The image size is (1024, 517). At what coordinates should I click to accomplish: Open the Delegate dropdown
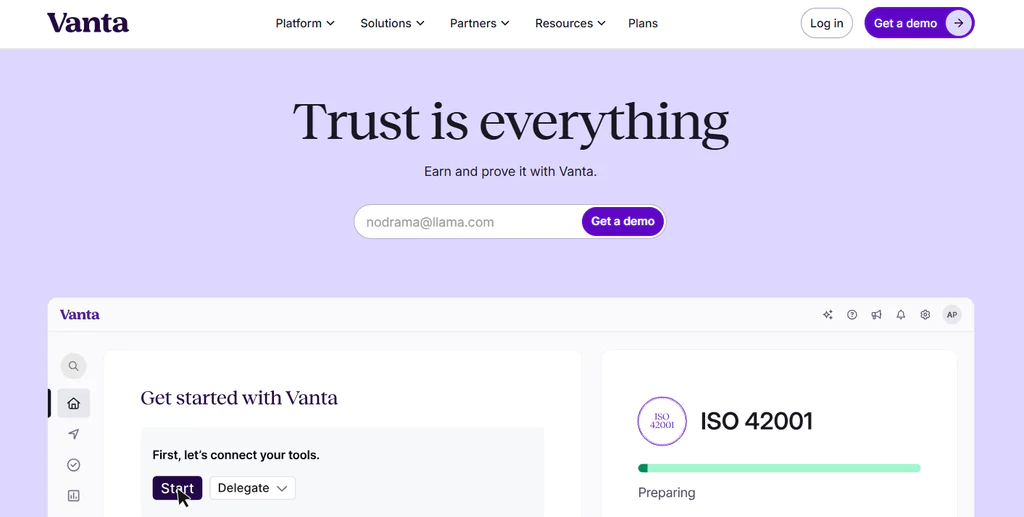(x=253, y=488)
